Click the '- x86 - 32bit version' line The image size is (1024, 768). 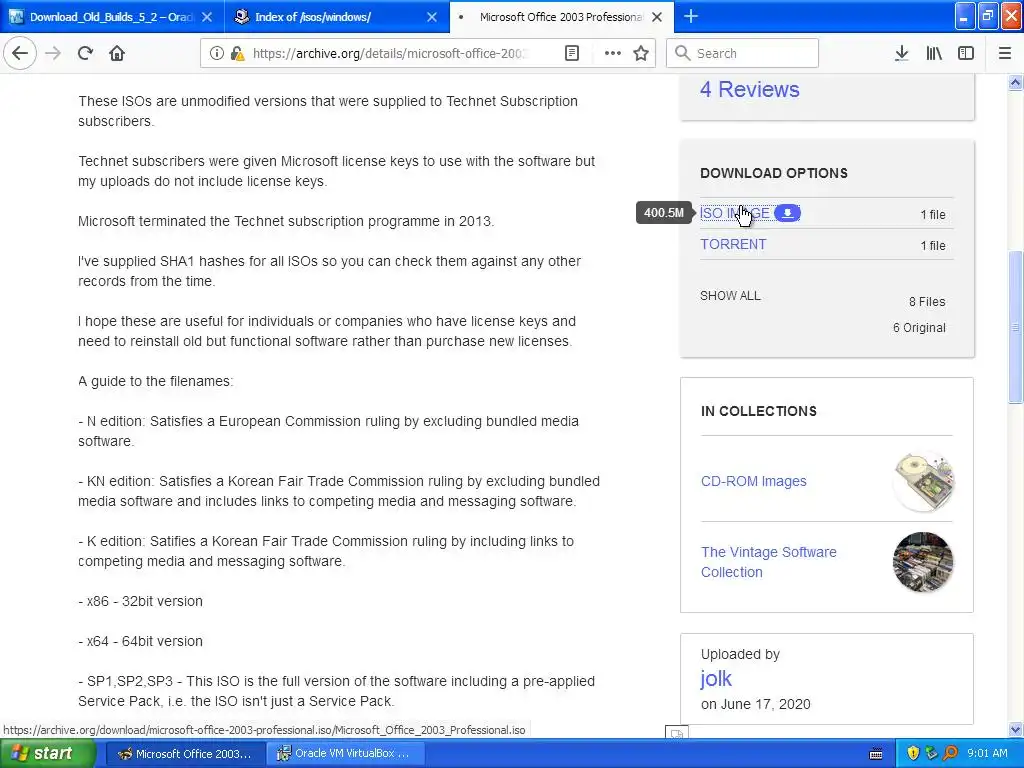point(140,601)
